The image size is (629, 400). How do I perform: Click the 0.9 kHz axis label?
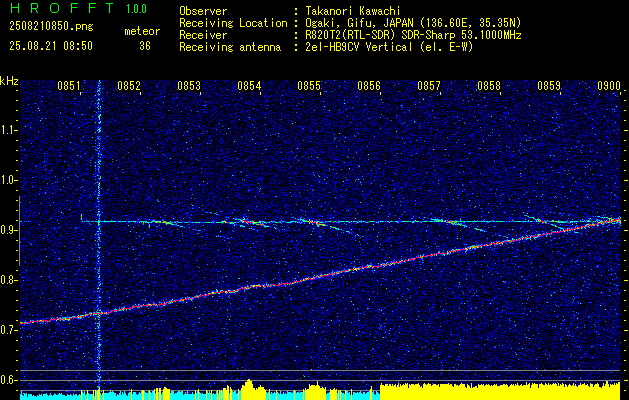coord(9,230)
